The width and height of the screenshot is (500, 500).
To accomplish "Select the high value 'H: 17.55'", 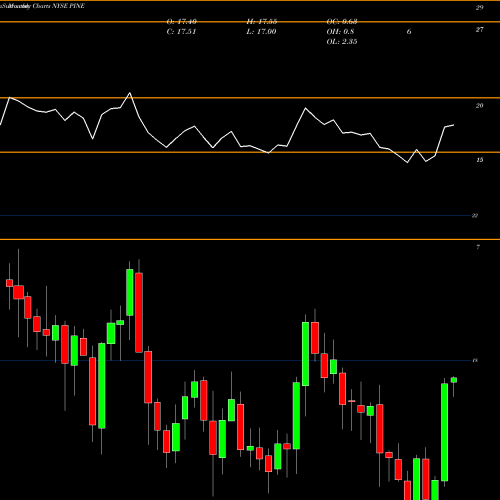I will point(262,22).
